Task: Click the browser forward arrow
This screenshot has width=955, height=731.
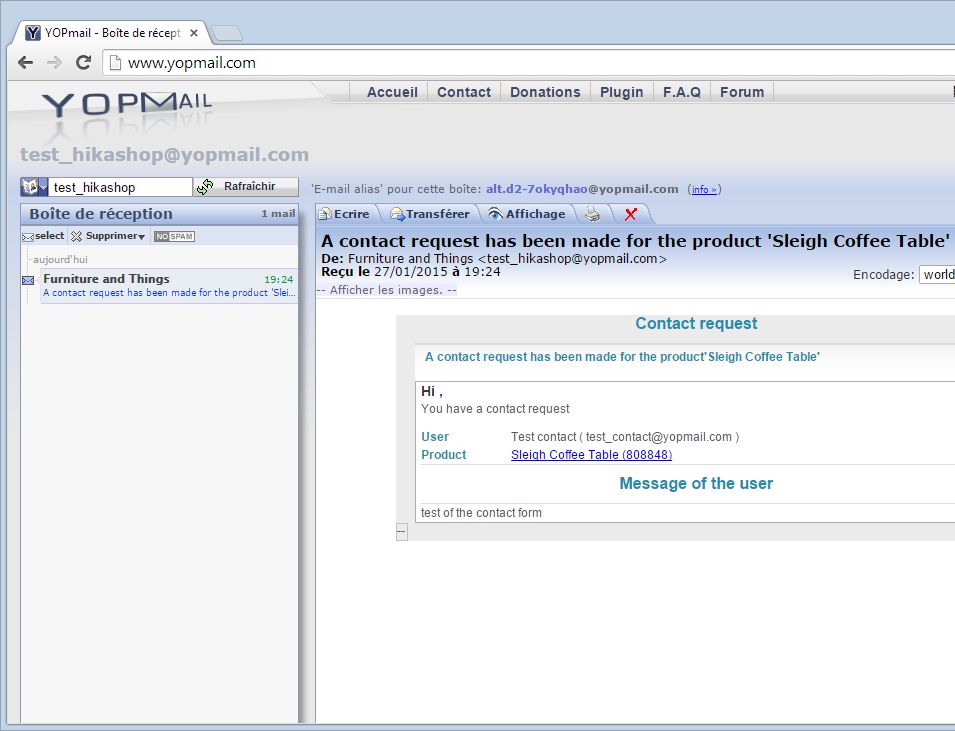Action: coord(54,62)
